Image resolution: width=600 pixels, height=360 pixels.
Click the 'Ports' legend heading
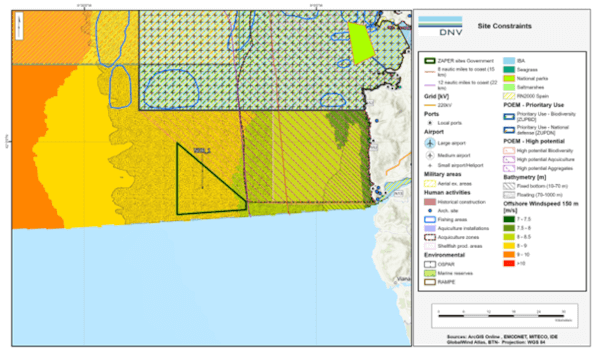[431, 114]
